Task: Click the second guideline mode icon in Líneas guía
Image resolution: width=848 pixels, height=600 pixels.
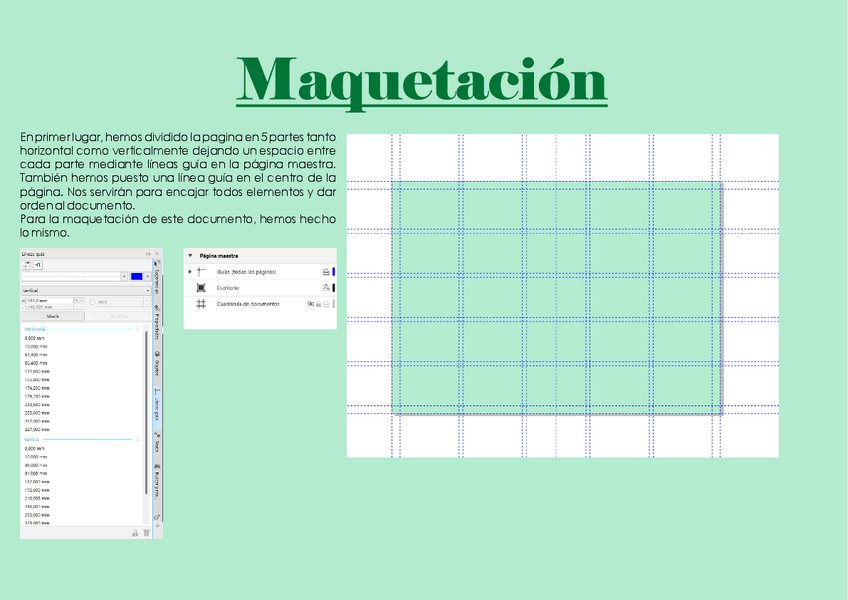Action: tap(37, 265)
